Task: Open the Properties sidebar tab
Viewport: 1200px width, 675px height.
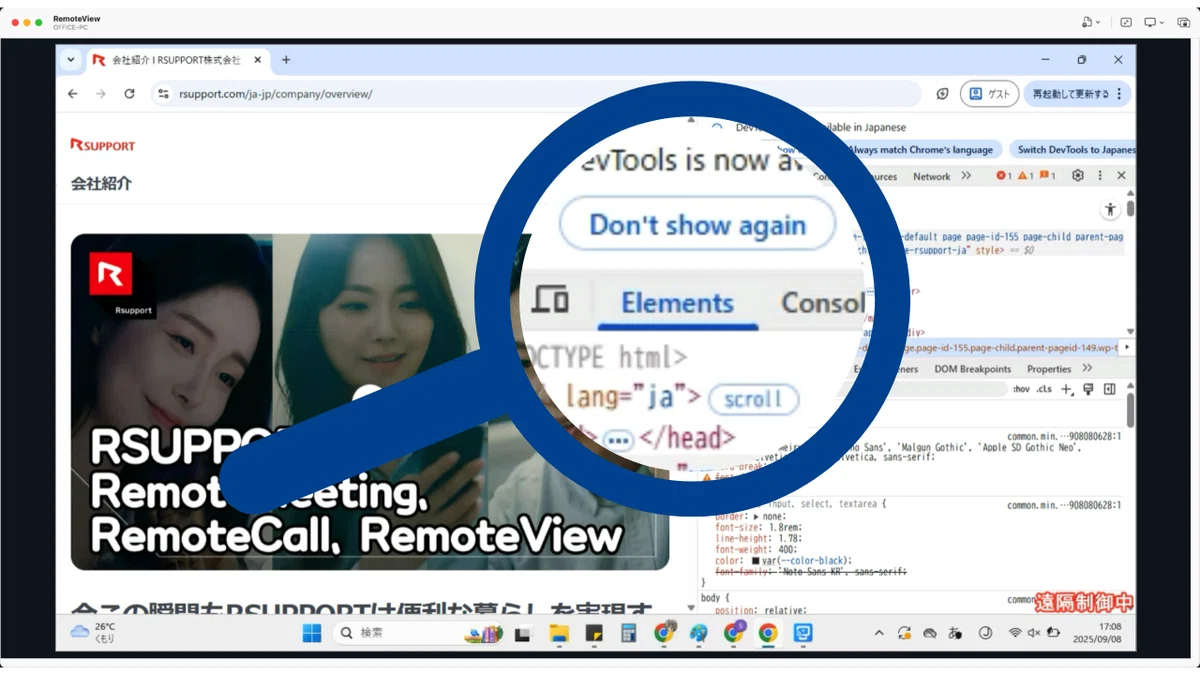Action: [x=1049, y=369]
